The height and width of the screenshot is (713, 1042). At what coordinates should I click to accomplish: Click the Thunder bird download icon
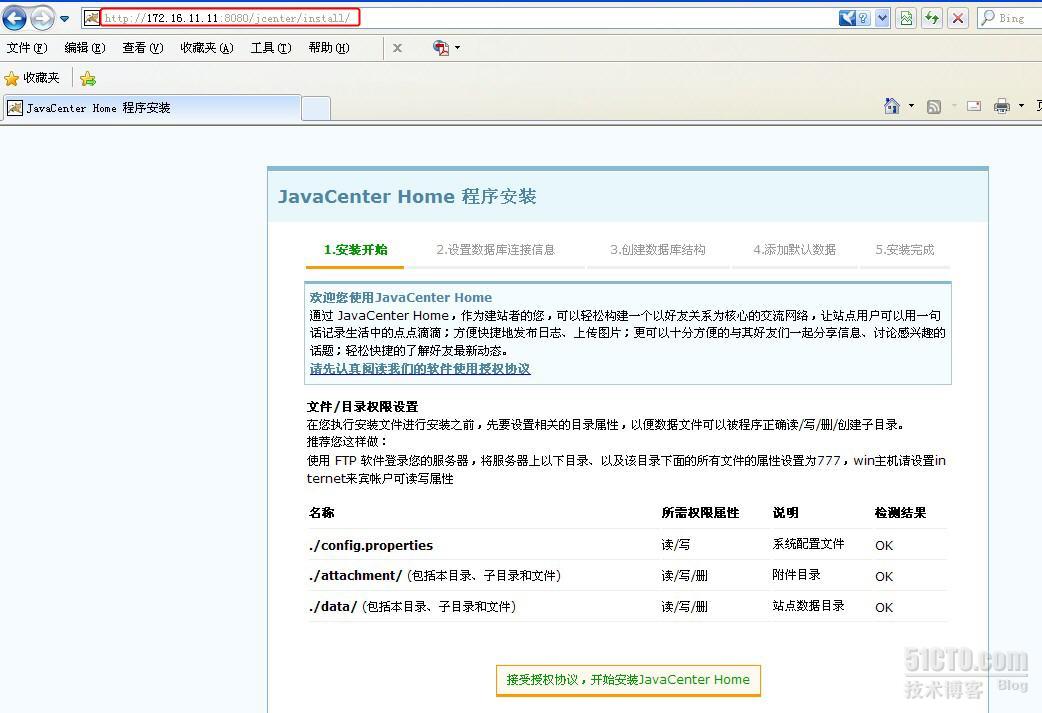pyautogui.click(x=847, y=18)
